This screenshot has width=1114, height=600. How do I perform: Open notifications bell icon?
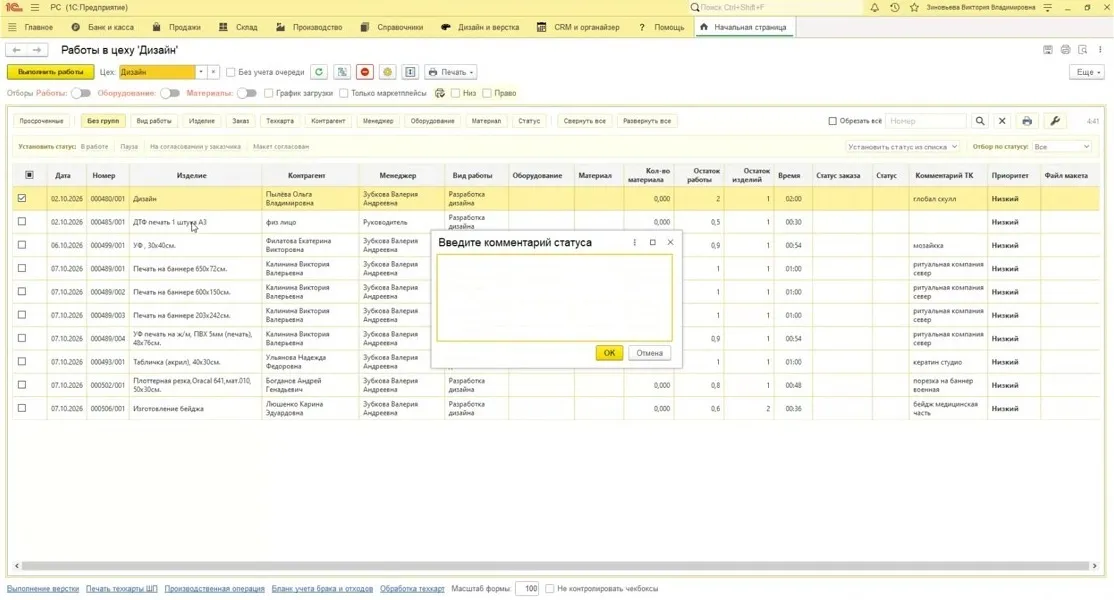coord(875,7)
